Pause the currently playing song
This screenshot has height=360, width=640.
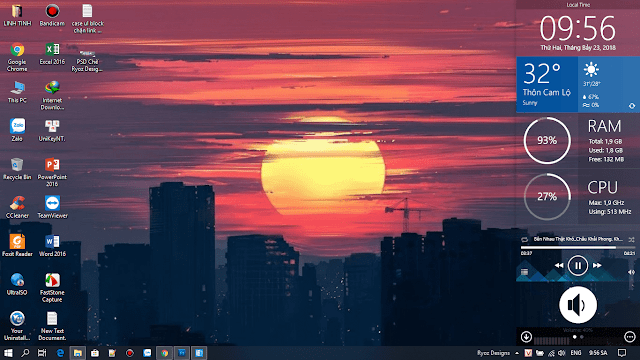click(x=578, y=266)
